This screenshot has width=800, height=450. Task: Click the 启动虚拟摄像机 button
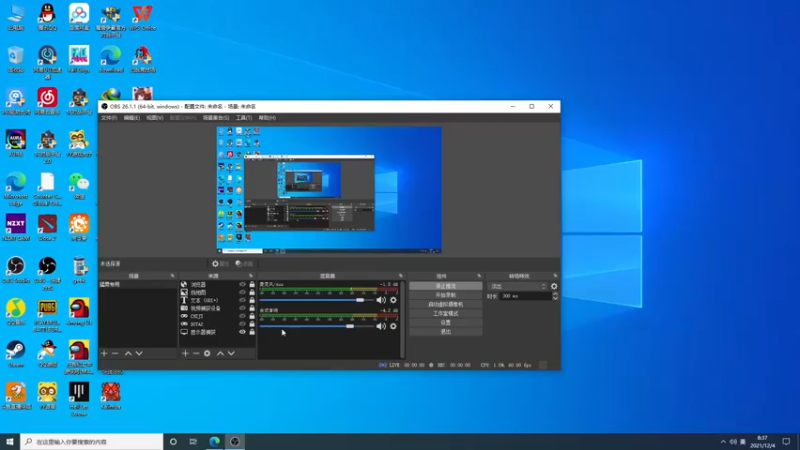445,305
